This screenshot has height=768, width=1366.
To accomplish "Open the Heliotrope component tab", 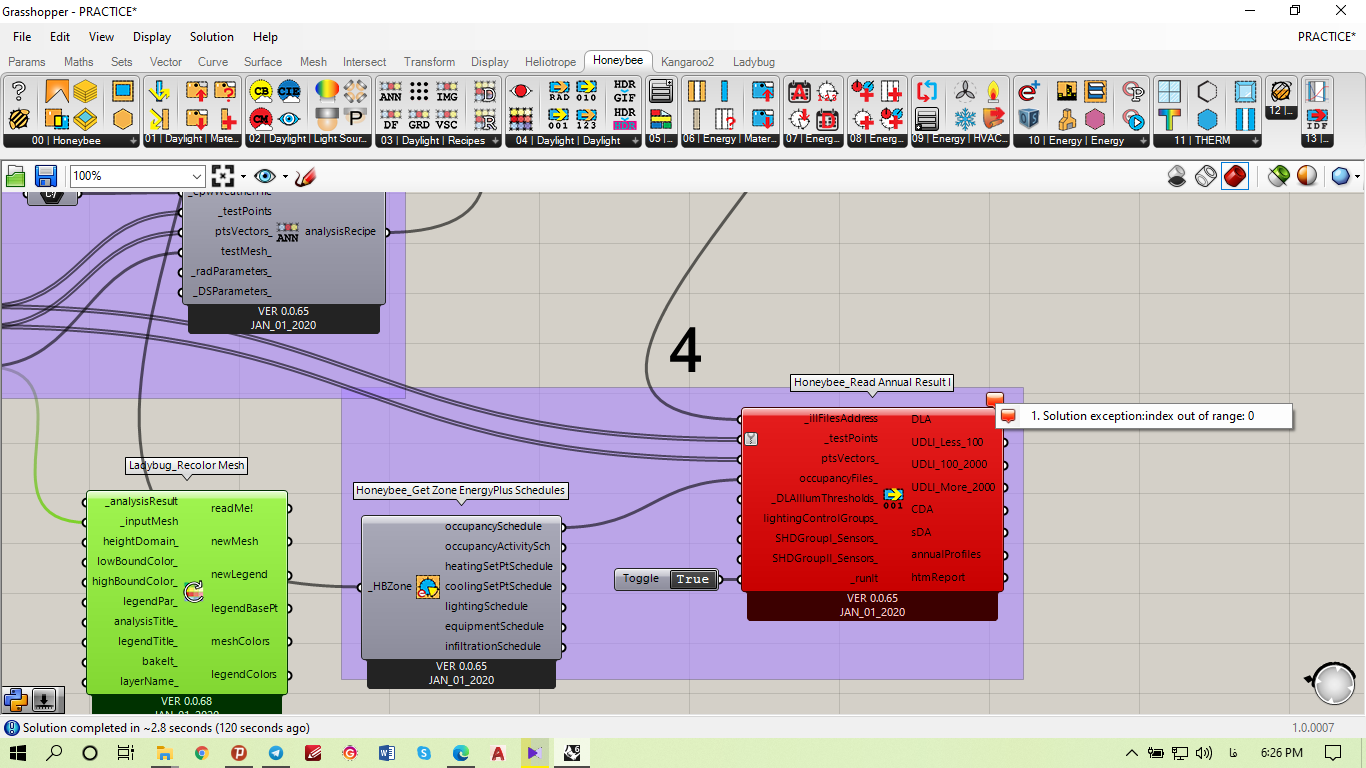I will (551, 62).
